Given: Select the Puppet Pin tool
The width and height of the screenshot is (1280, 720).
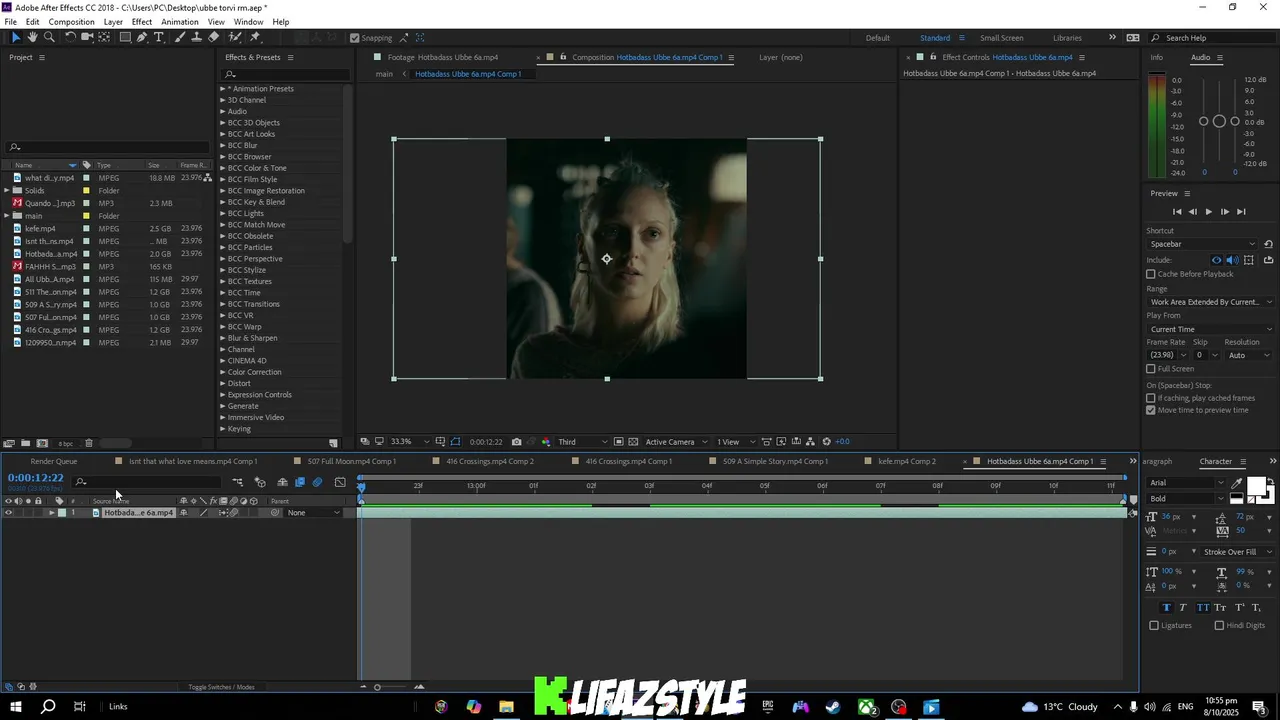Looking at the screenshot, I should click(255, 37).
